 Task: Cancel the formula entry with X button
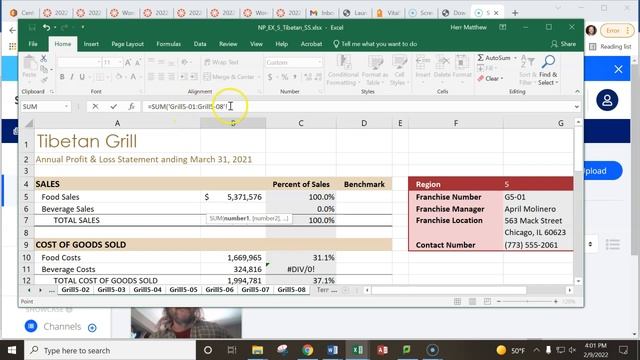pos(95,107)
